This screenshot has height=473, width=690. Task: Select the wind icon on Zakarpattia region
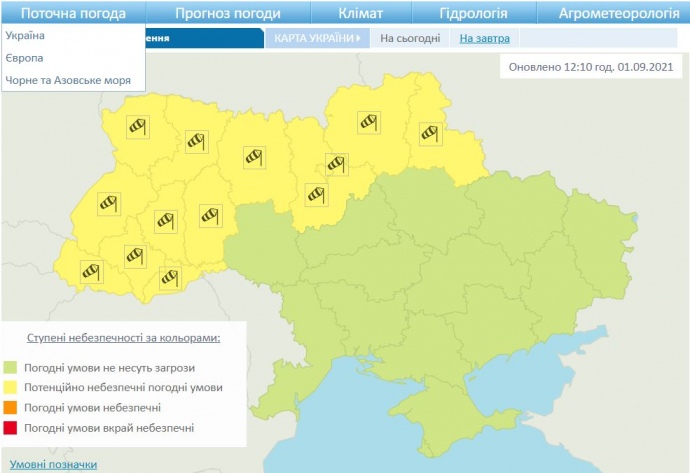(x=91, y=270)
